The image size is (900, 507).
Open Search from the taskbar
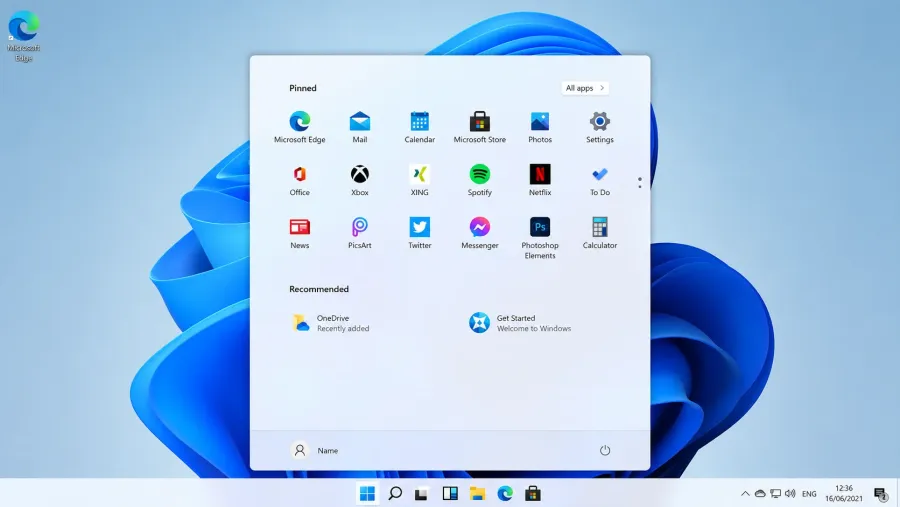pyautogui.click(x=395, y=493)
